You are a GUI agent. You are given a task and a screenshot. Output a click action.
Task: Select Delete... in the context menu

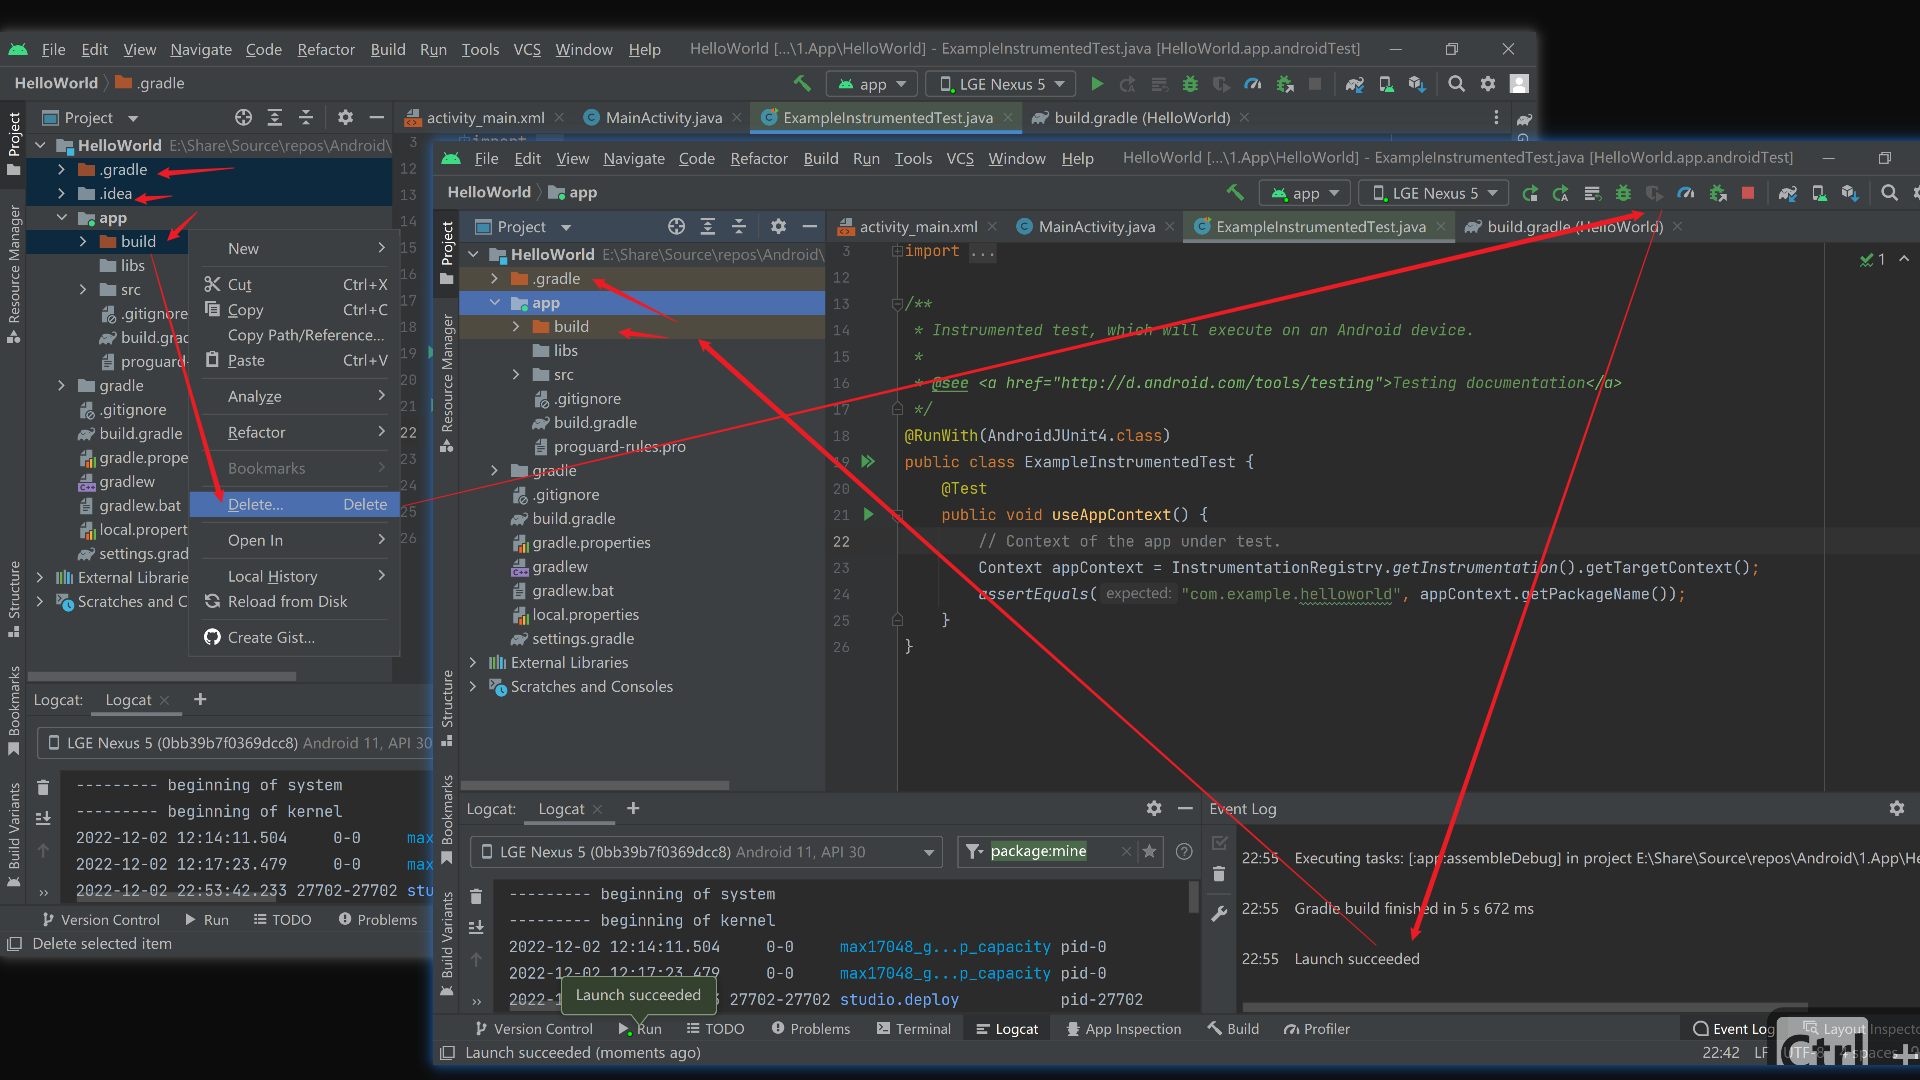[256, 504]
